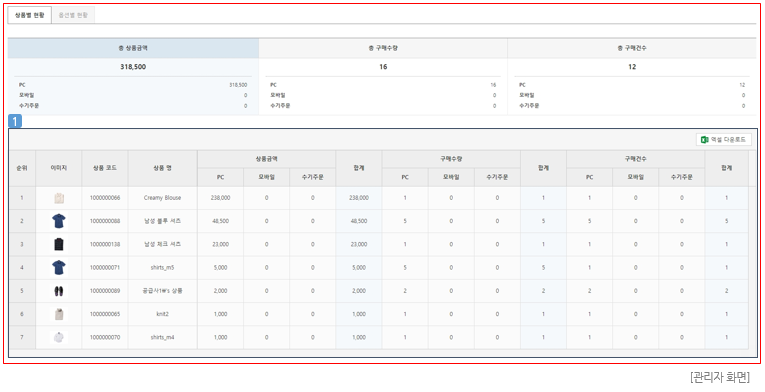Image resolution: width=765 pixels, height=392 pixels.
Task: Open the 남성 블루 셔츠 product thumbnail
Action: click(x=59, y=221)
